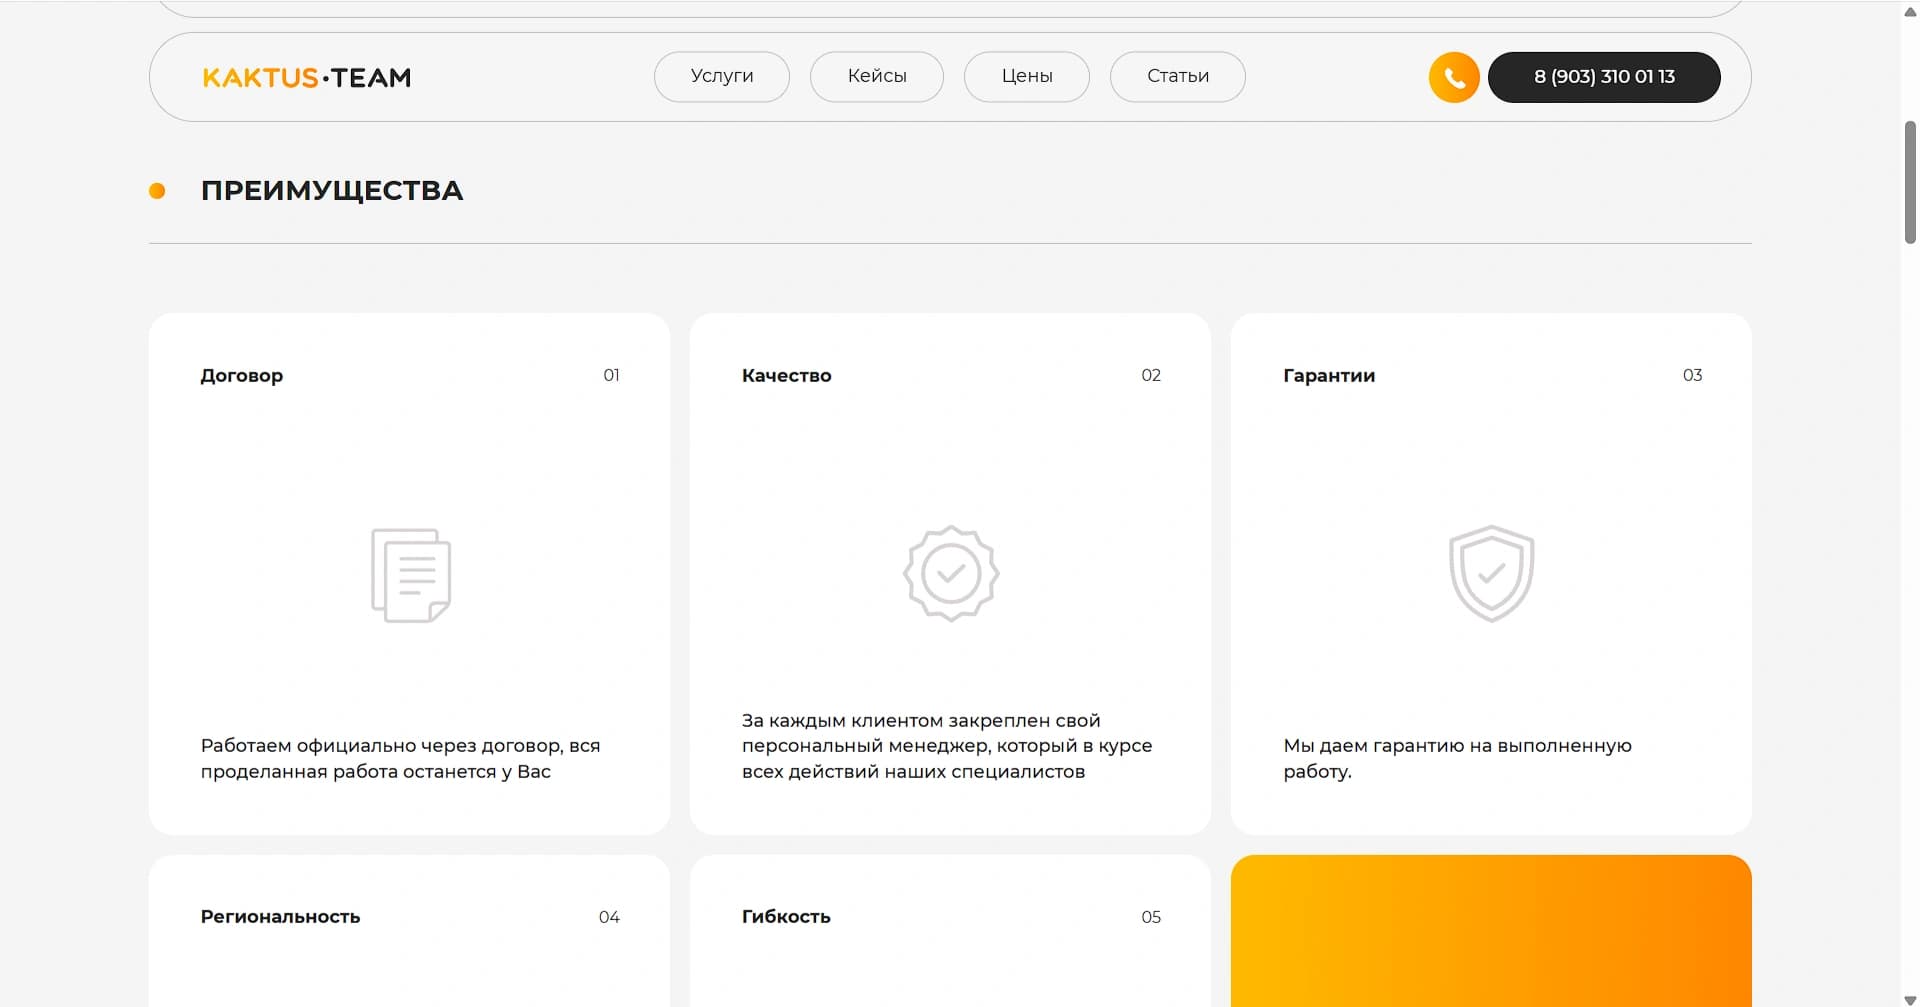Click the document icon in Договор card
1920x1007 pixels.
[411, 575]
